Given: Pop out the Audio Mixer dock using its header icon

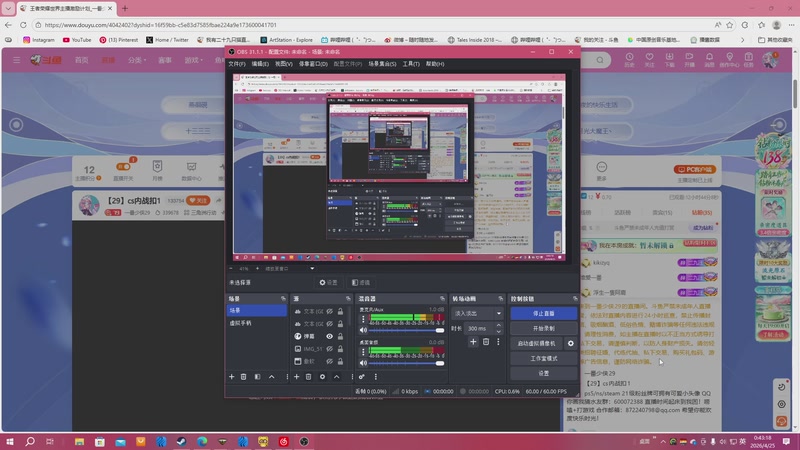Looking at the screenshot, I should pyautogui.click(x=442, y=298).
